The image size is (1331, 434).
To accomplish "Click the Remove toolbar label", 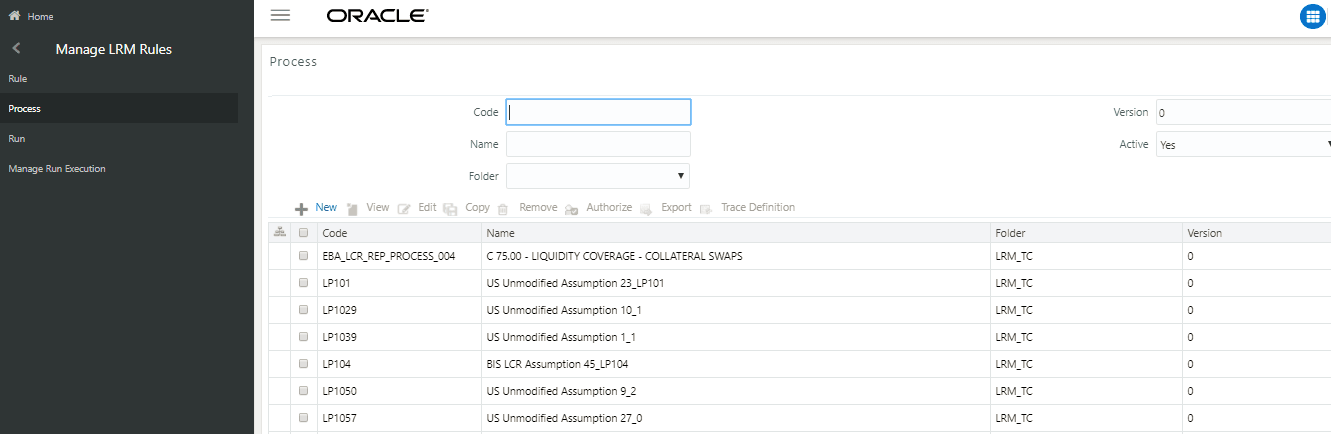I will coord(538,207).
